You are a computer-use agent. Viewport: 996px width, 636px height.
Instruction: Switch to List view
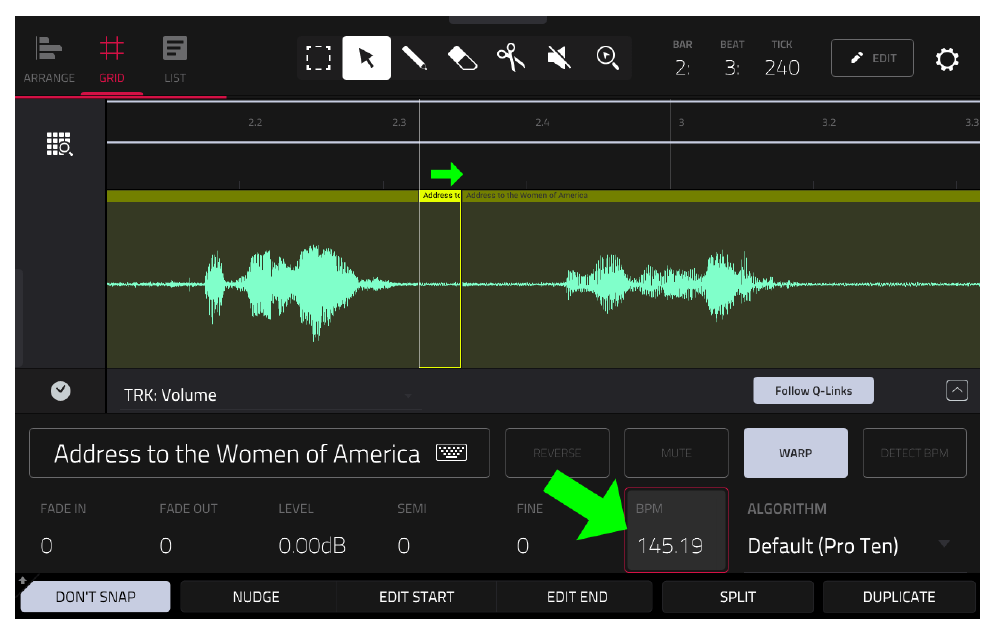pos(175,60)
